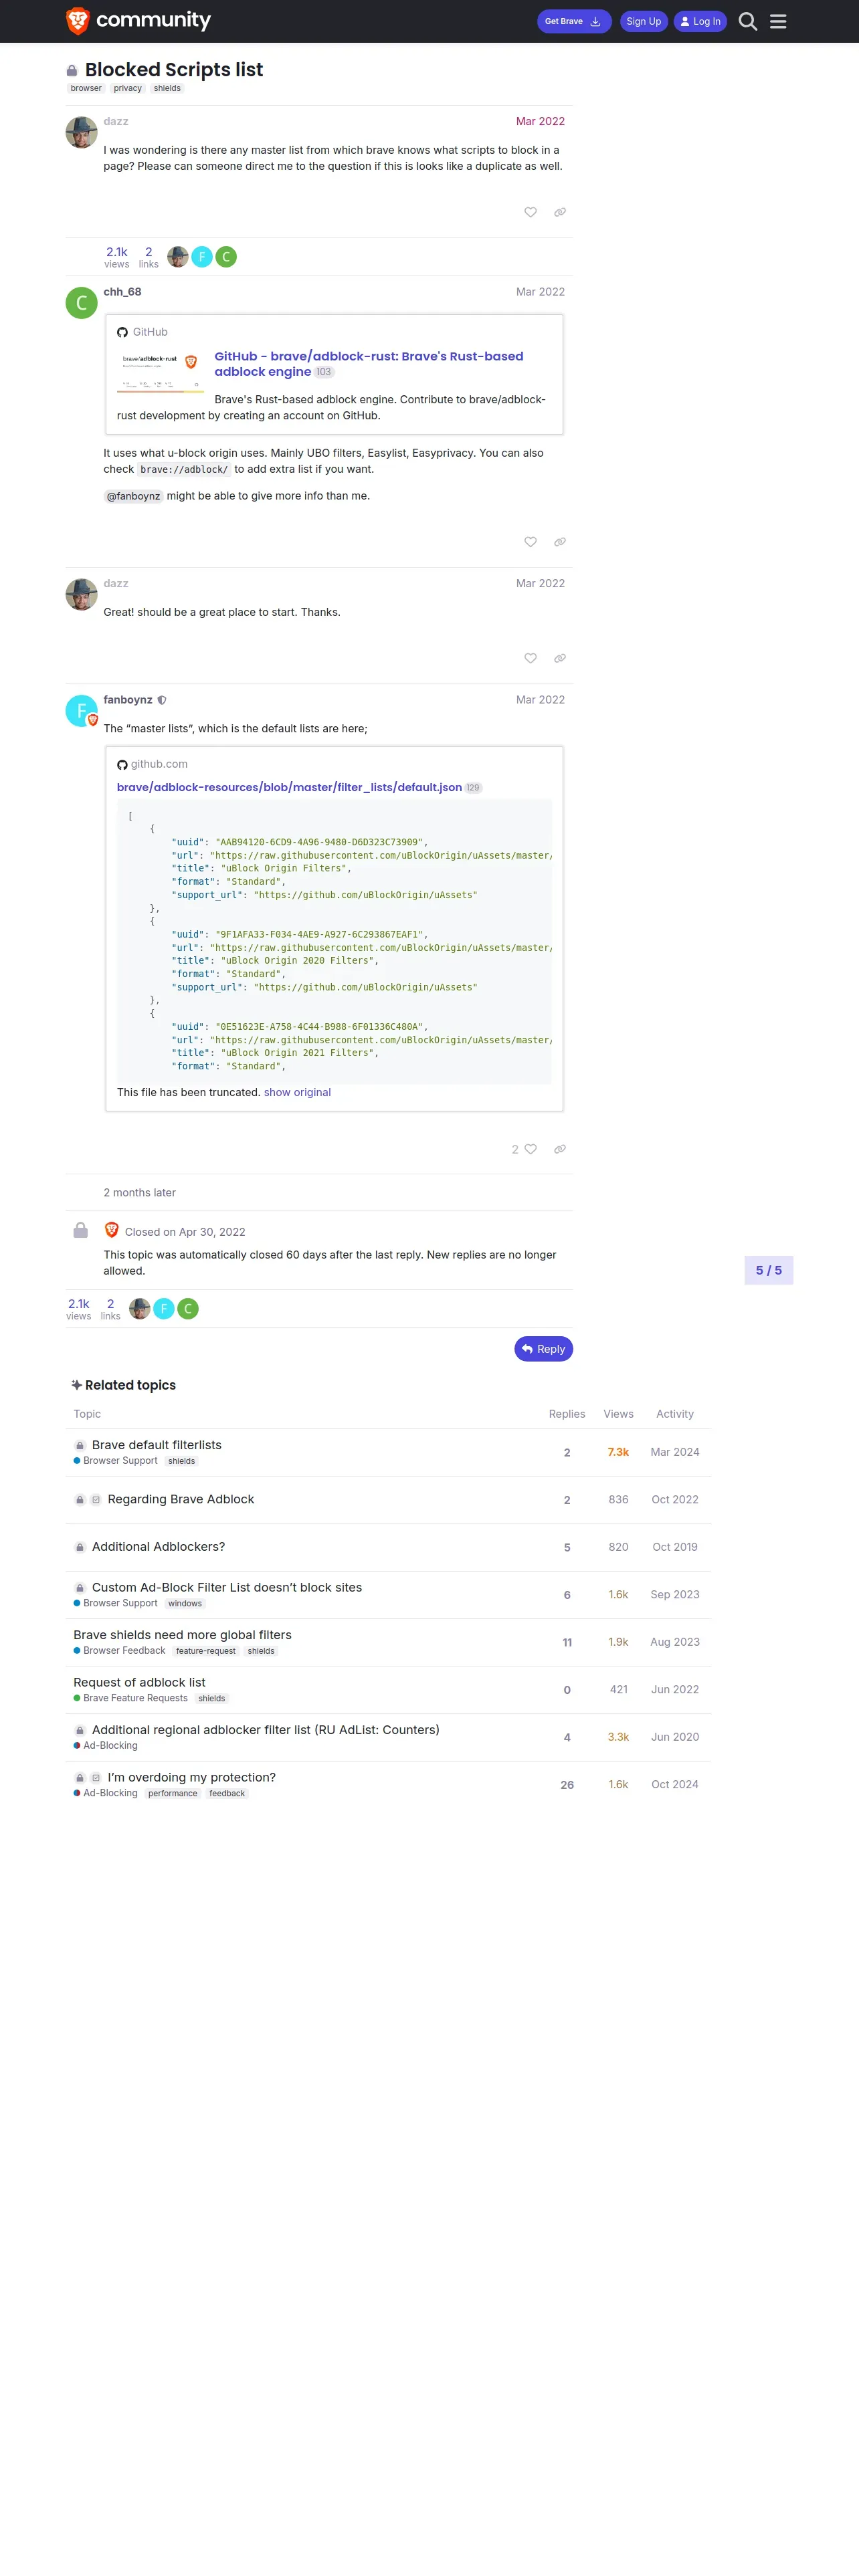Open default.json filter_lists GitHub link
Viewport: 859px width, 2576px height.
(289, 787)
